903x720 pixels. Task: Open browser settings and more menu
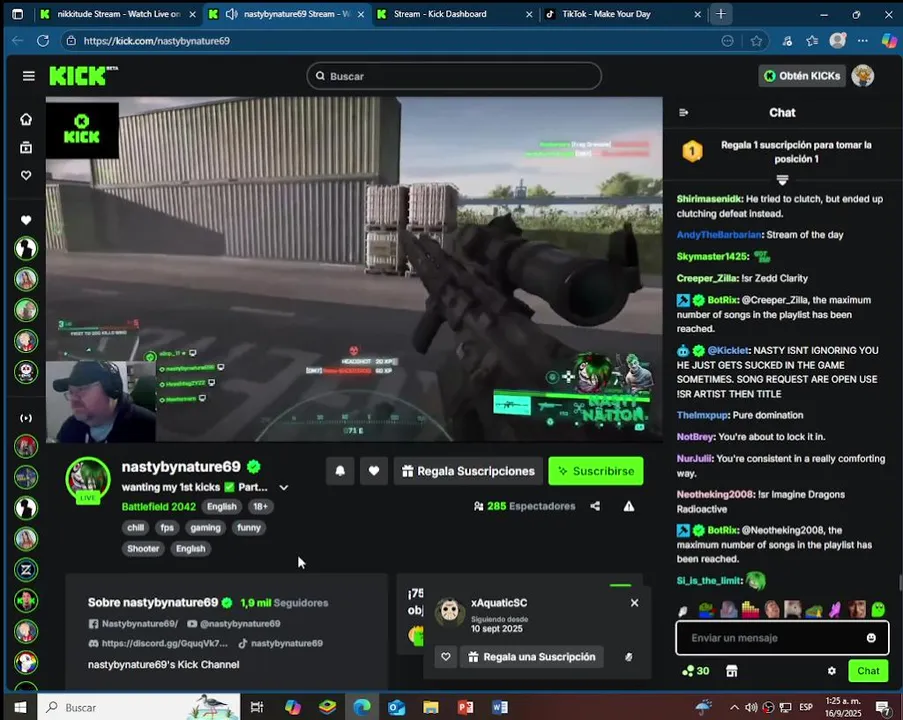[862, 41]
